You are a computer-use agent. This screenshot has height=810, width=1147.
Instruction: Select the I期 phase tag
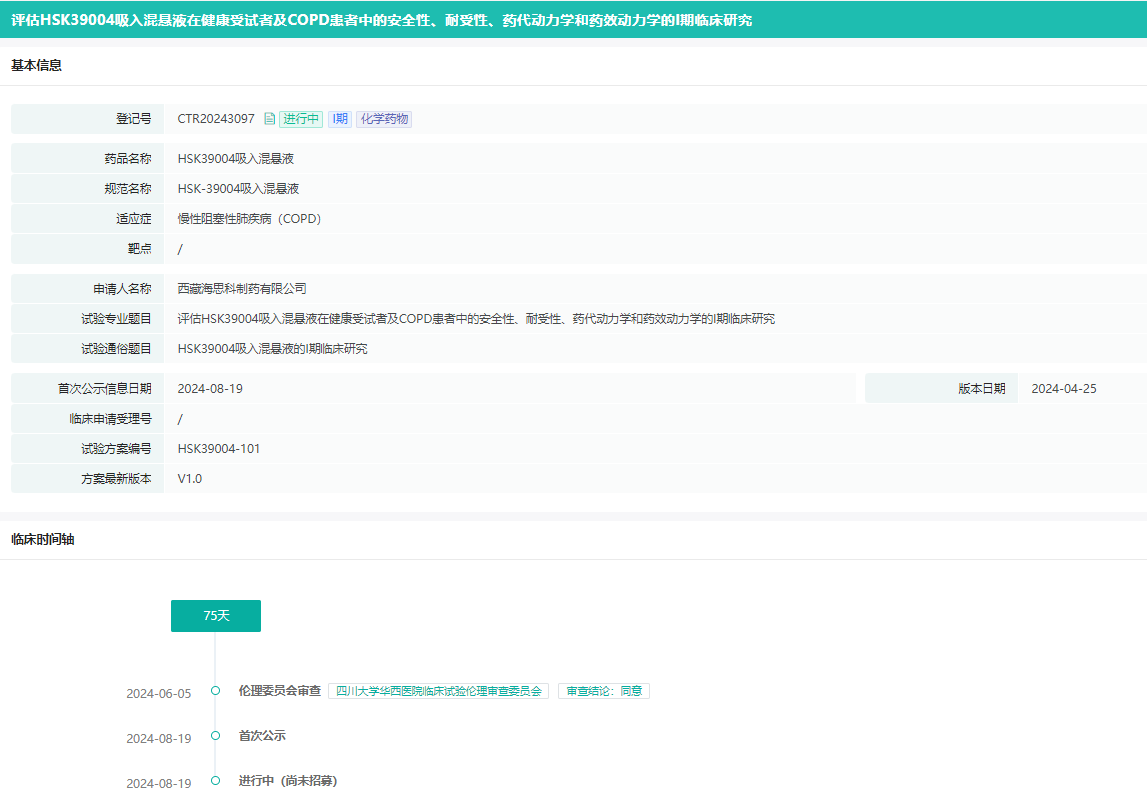click(340, 119)
